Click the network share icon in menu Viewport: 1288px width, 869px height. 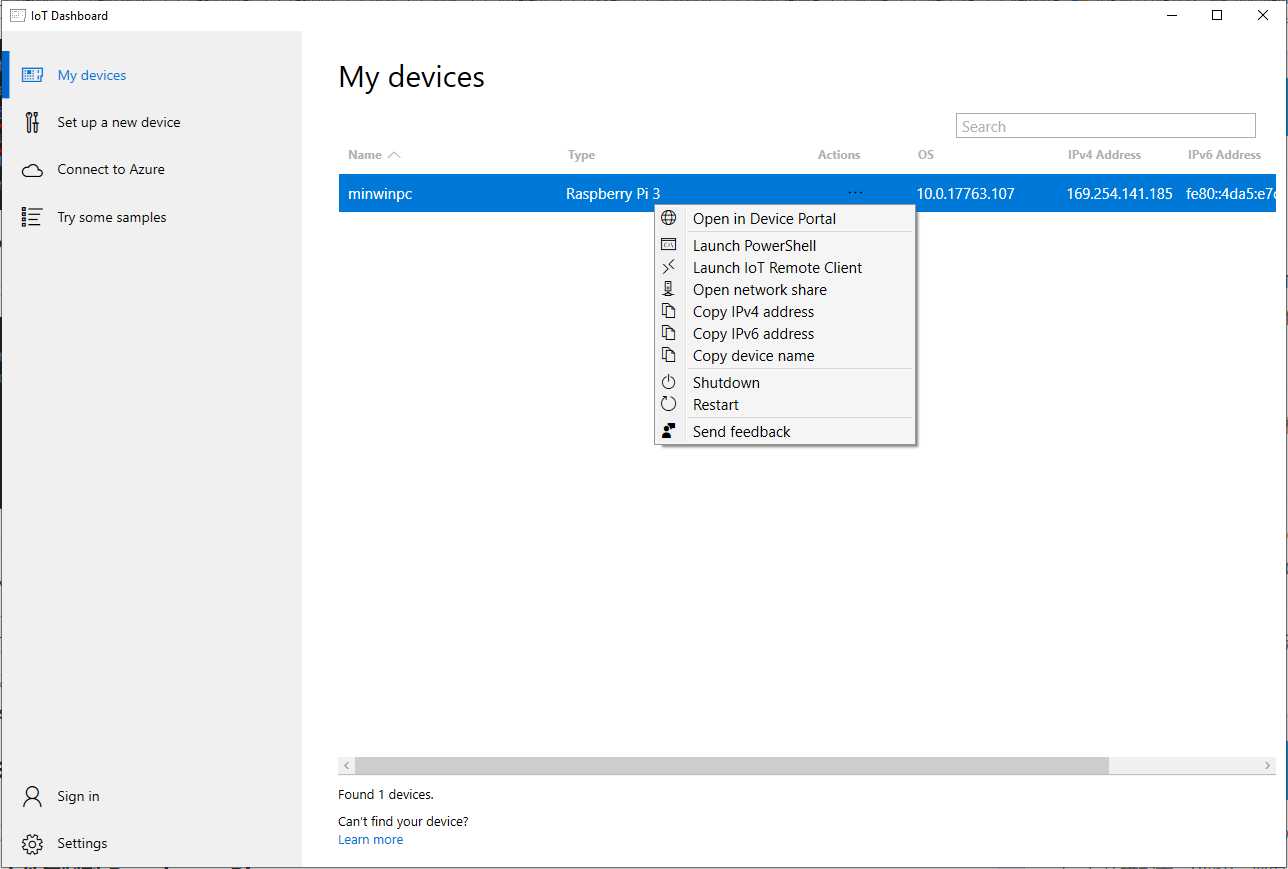coord(669,289)
